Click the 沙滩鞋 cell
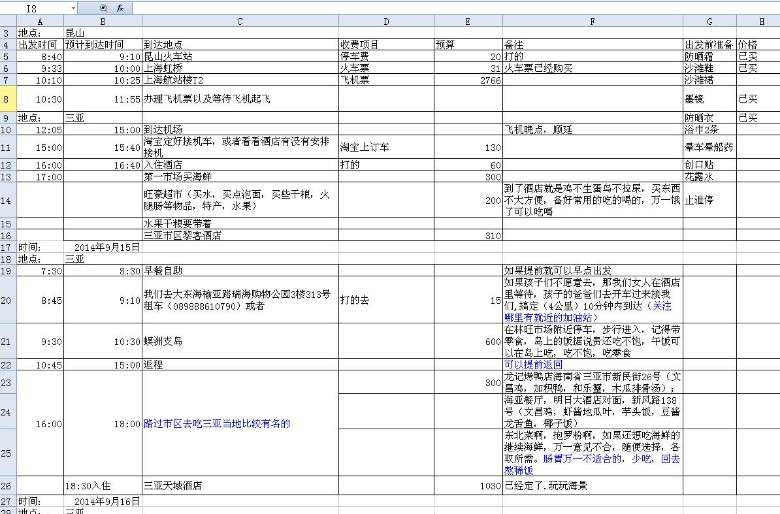780x514 pixels. [x=709, y=68]
